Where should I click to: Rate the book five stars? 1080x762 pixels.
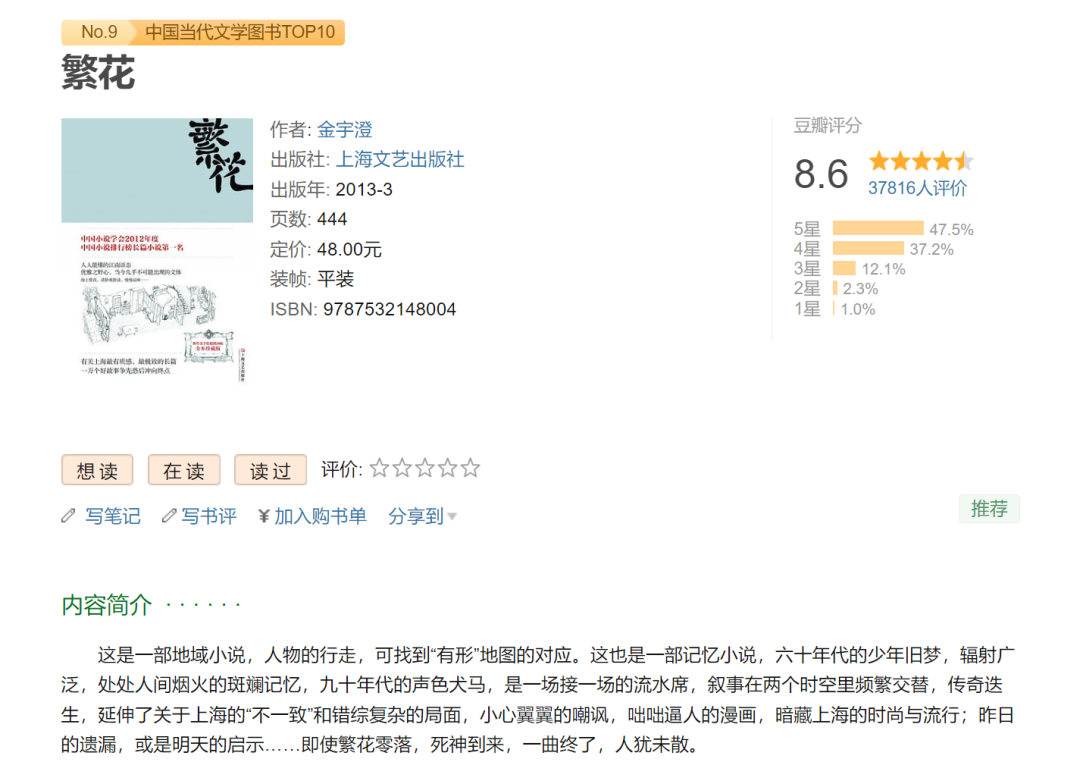click(471, 469)
